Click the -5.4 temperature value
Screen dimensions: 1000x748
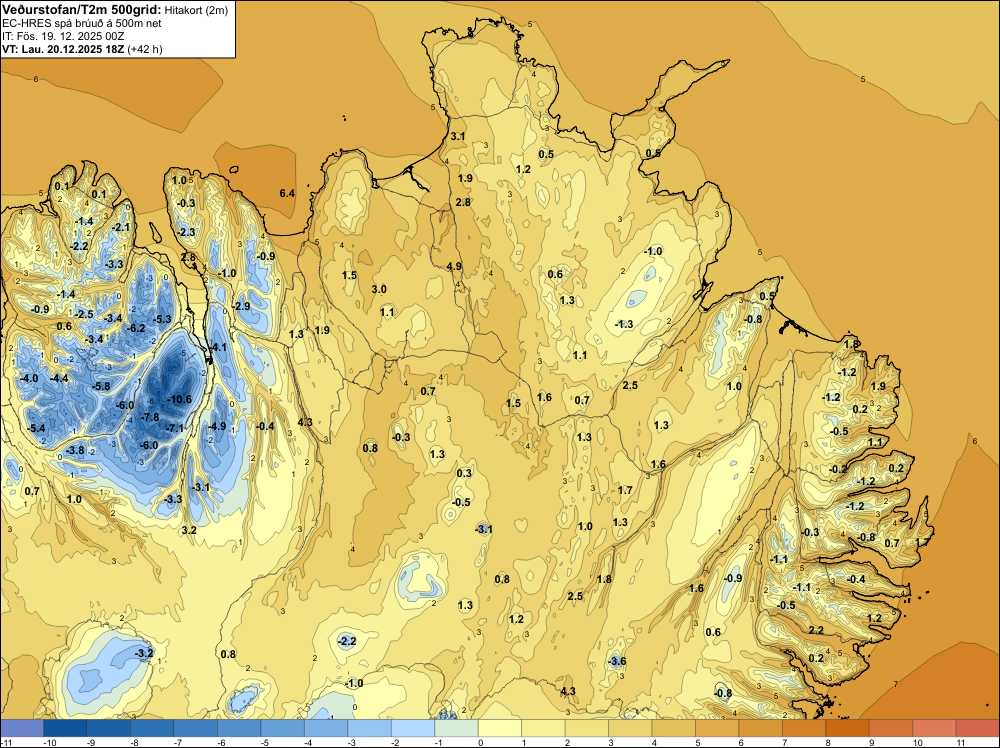point(36,428)
